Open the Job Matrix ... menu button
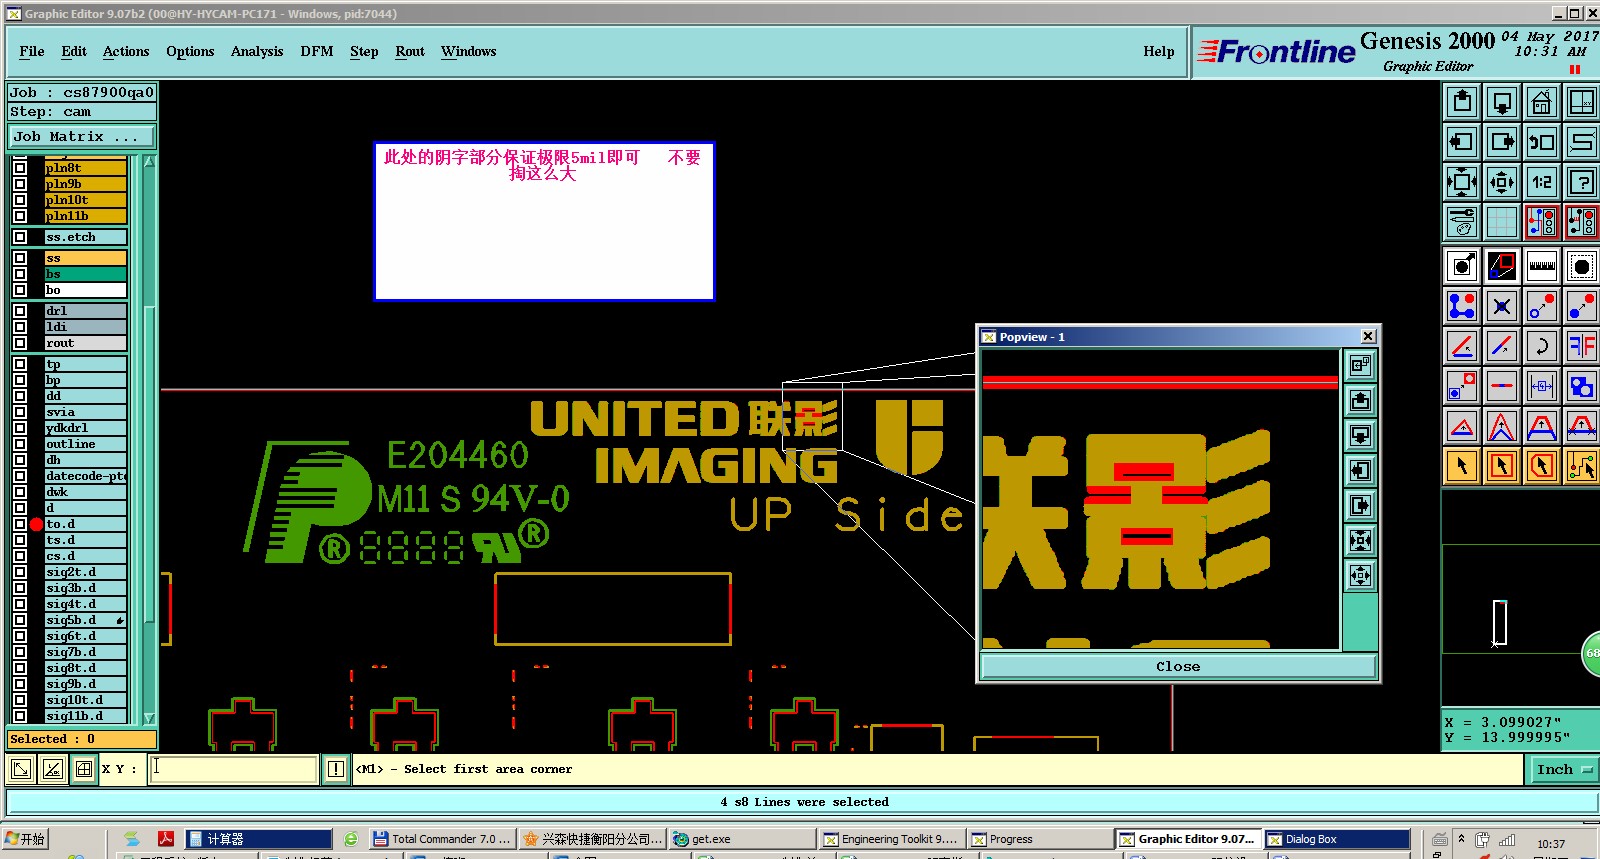The height and width of the screenshot is (859, 1600). (x=83, y=137)
